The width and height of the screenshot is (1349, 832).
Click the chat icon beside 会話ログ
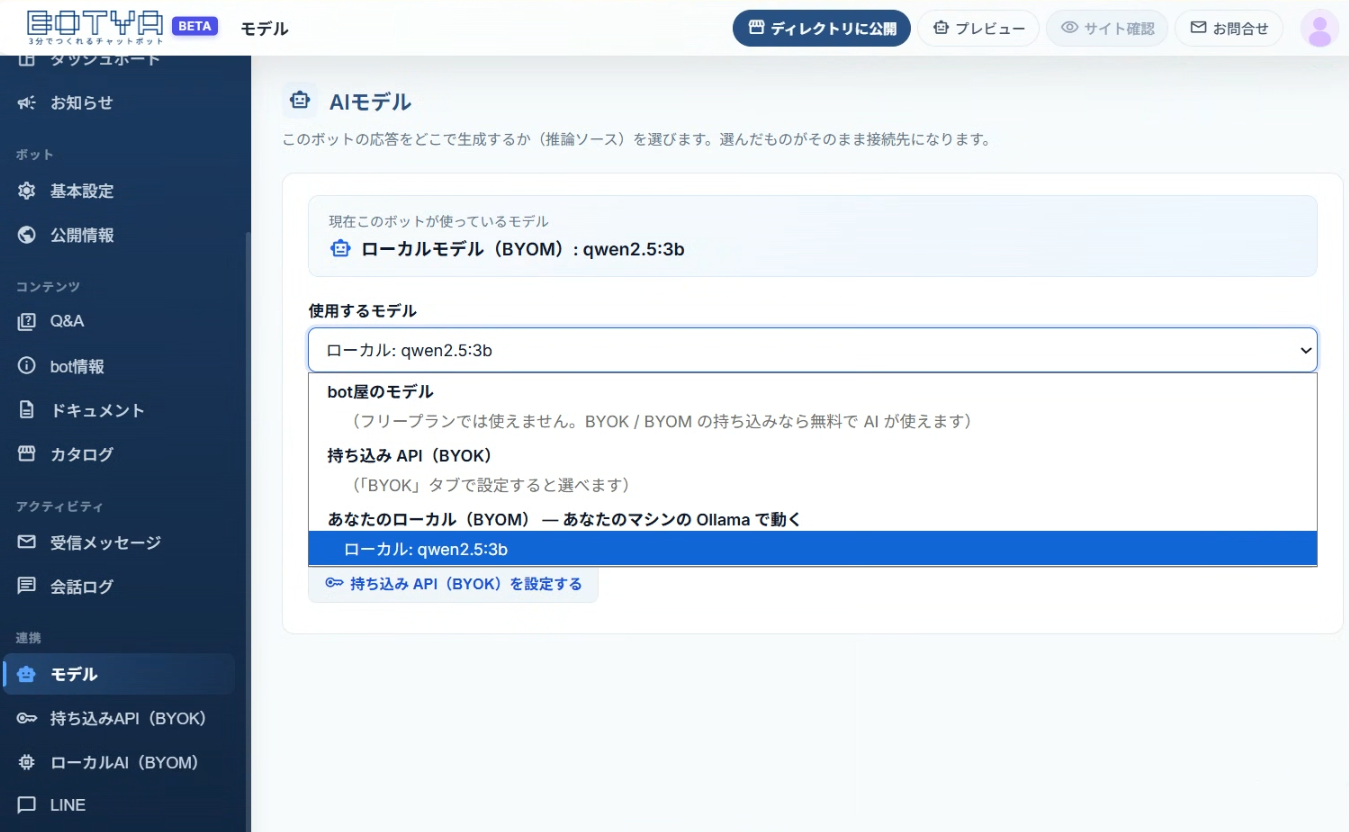pyautogui.click(x=27, y=586)
